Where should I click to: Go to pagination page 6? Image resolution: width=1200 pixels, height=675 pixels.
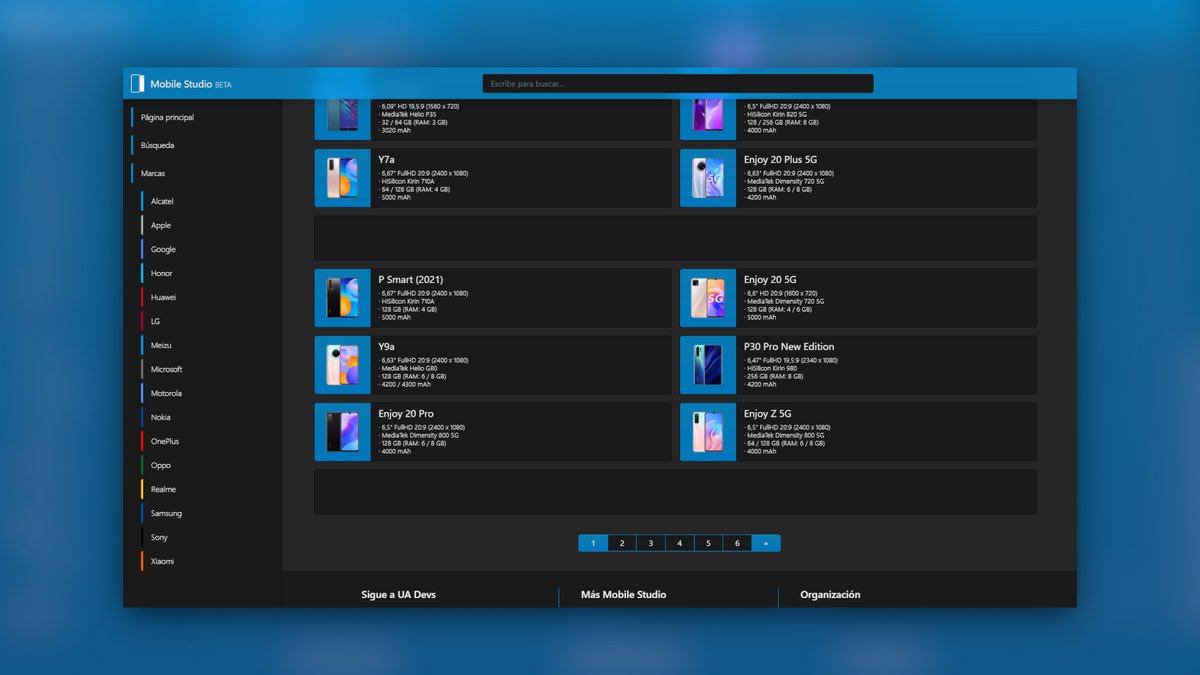tap(737, 543)
